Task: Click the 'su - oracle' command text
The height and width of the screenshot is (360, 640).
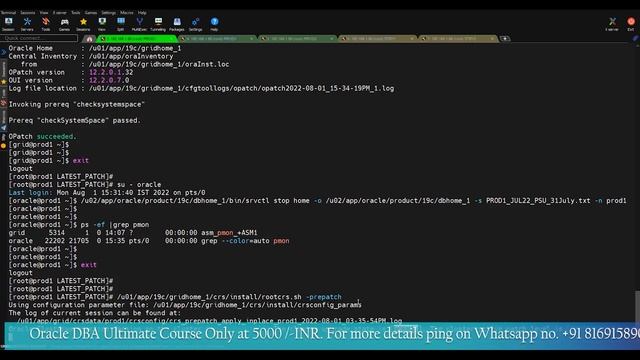Action: 139,184
